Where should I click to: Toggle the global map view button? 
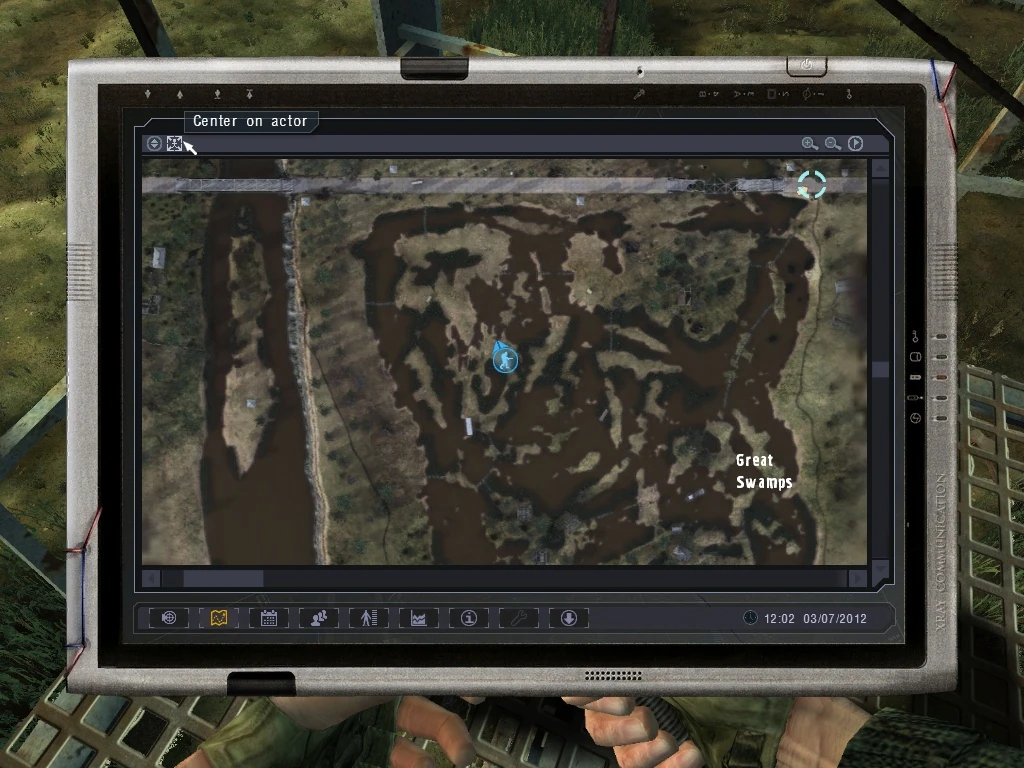[x=154, y=144]
